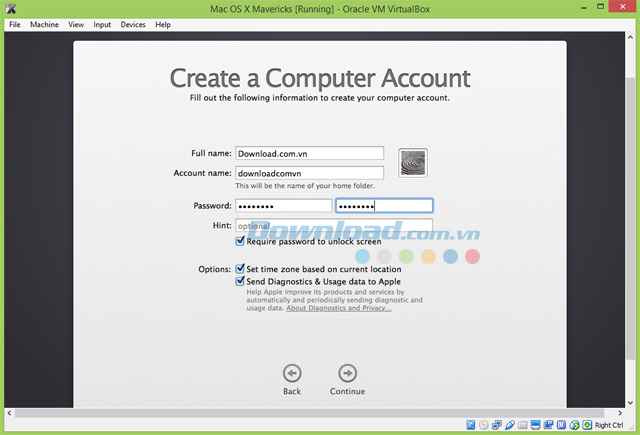Click the optical disc status icon

point(484,425)
